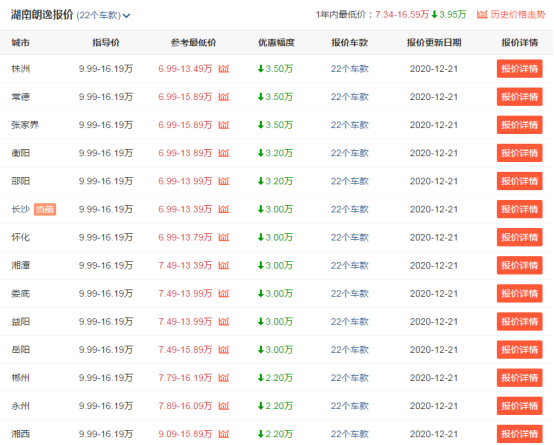
Task: Click 报价详情 button for 永州
Action: 519,406
